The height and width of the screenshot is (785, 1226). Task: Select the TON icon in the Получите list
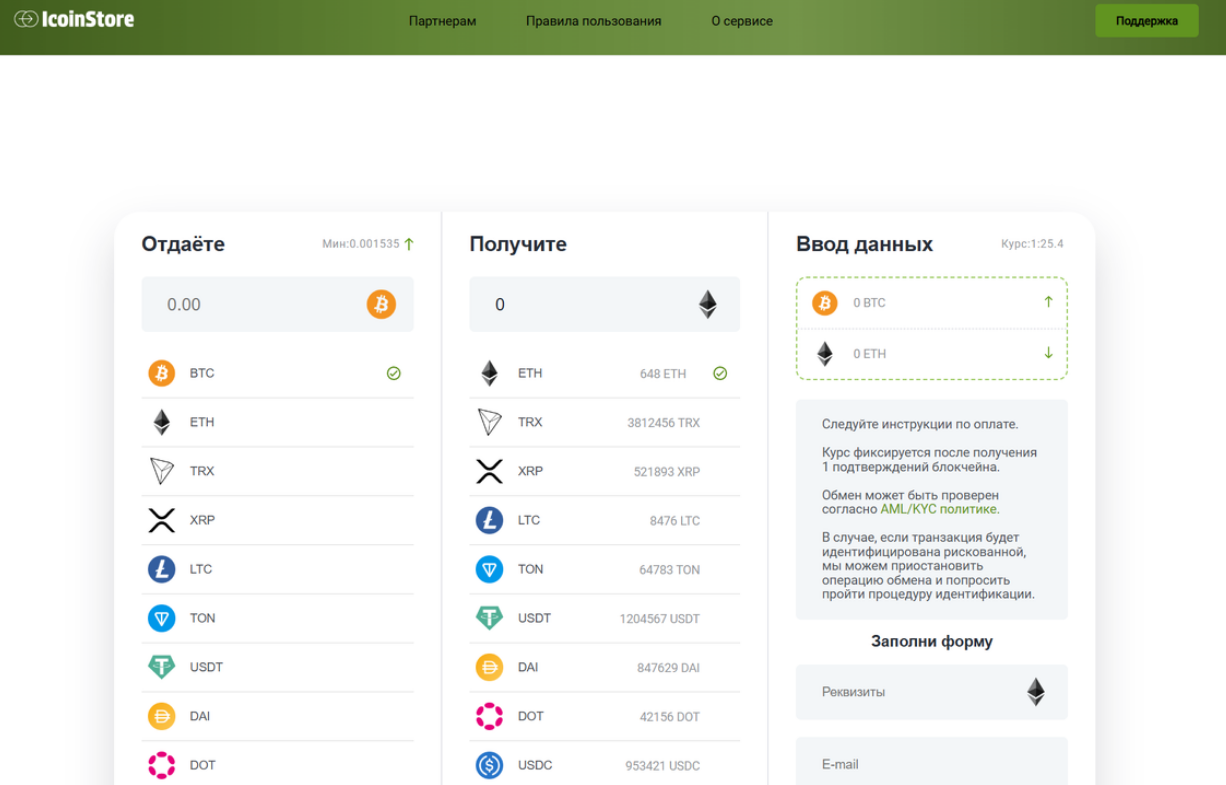pyautogui.click(x=489, y=569)
